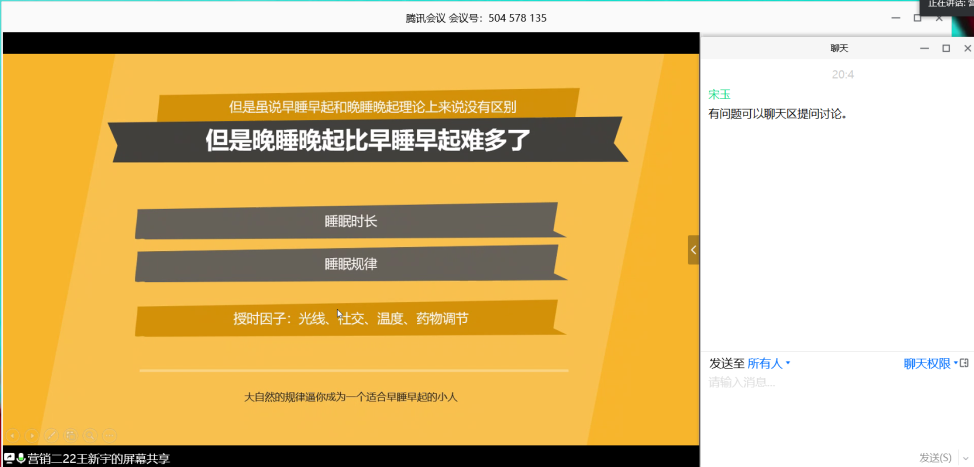The image size is (974, 467).
Task: Maximize the 聊天 chat panel window
Action: click(x=946, y=48)
